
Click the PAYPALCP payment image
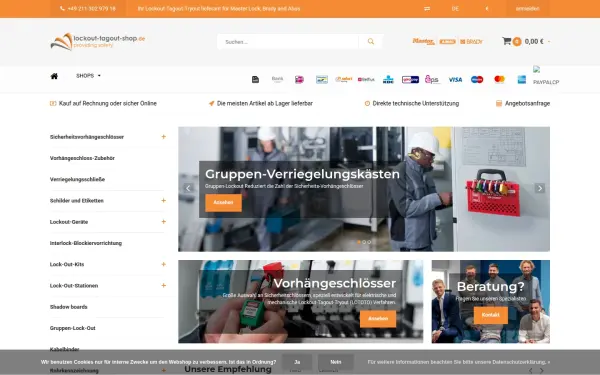tap(546, 76)
